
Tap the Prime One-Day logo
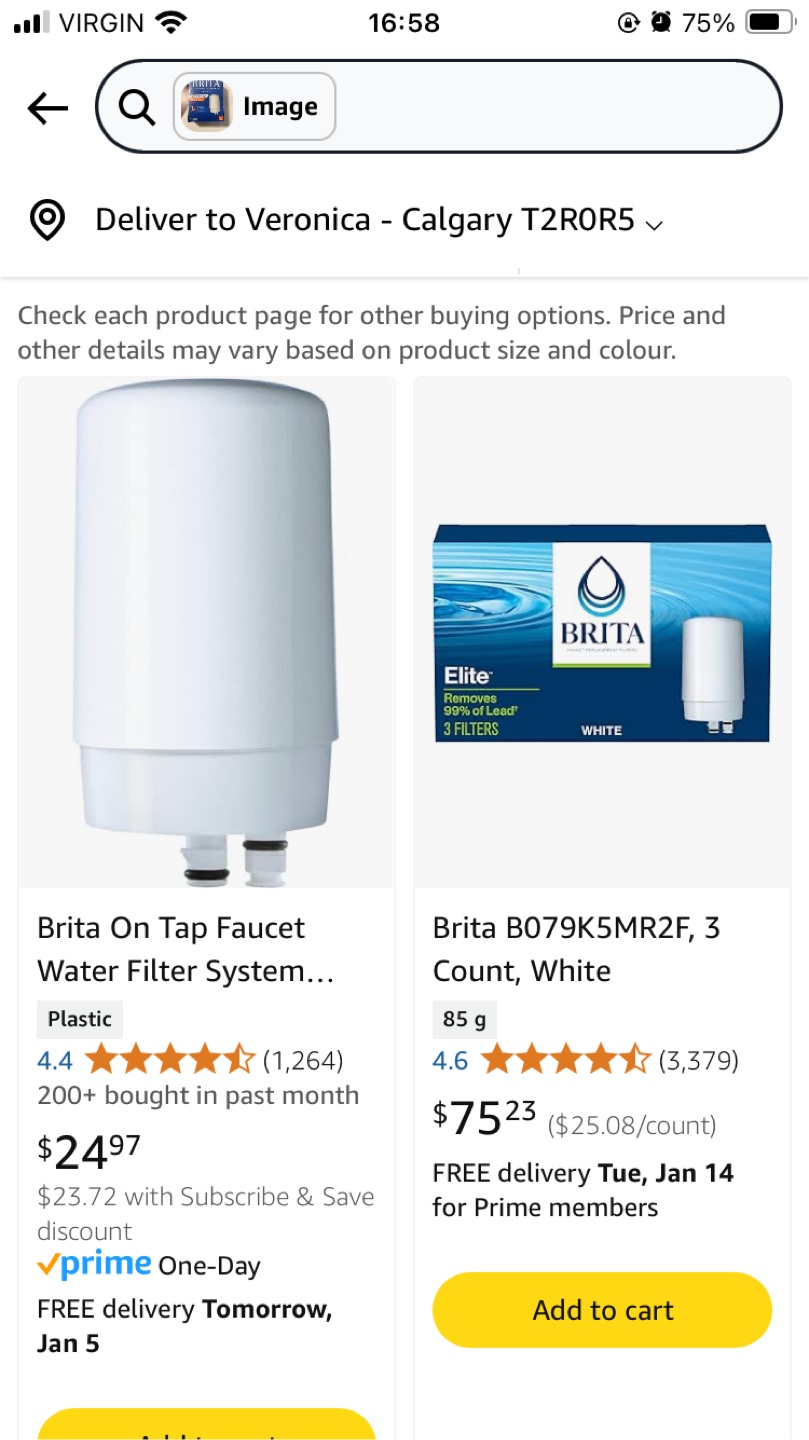pos(95,1265)
